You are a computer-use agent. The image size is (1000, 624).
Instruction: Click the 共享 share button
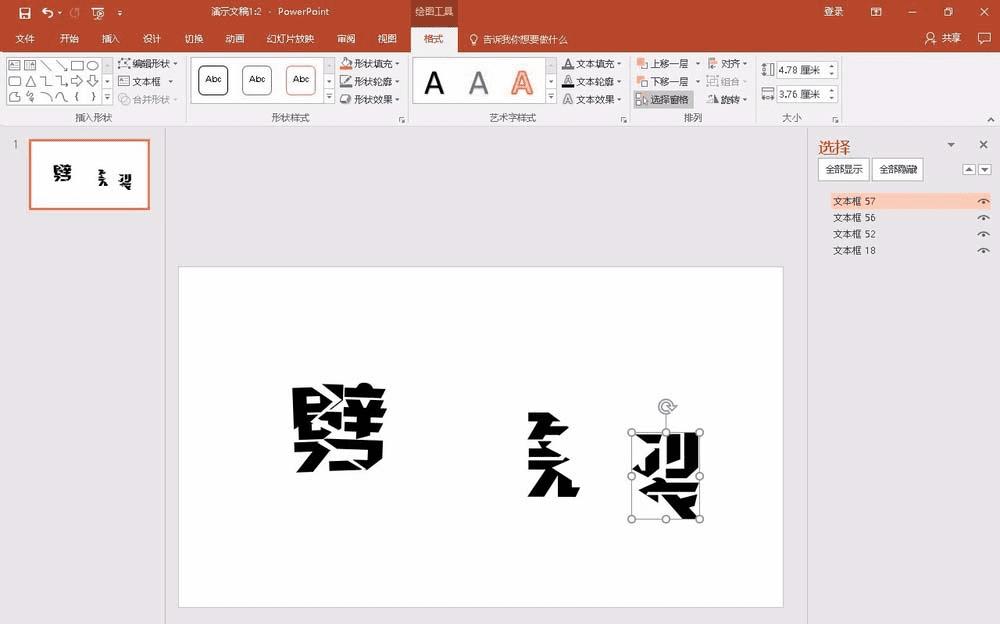coord(943,38)
